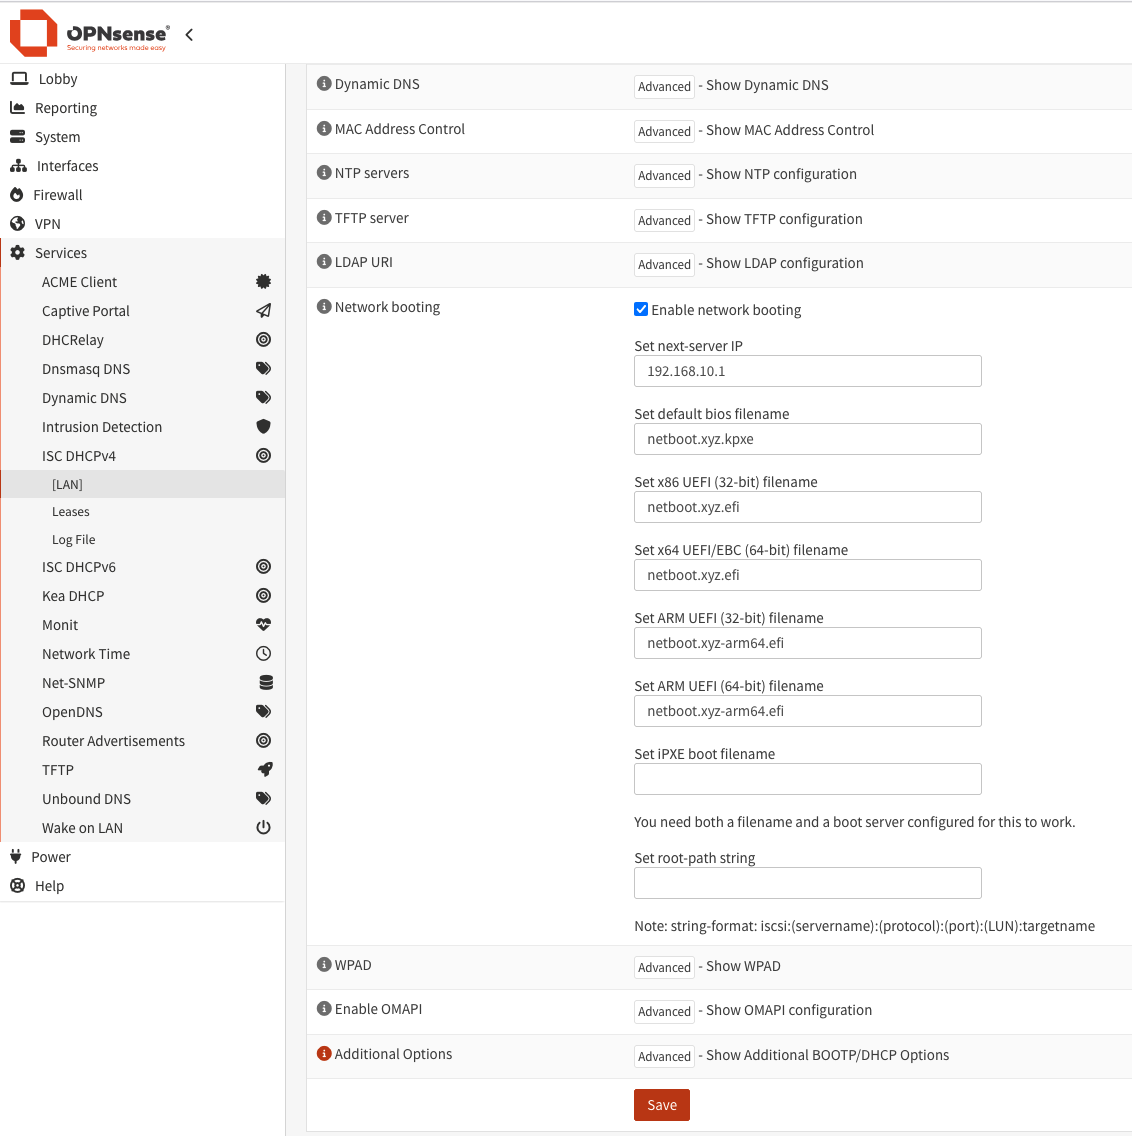Click the next-server IP input field
This screenshot has height=1136, width=1132.
pos(807,371)
